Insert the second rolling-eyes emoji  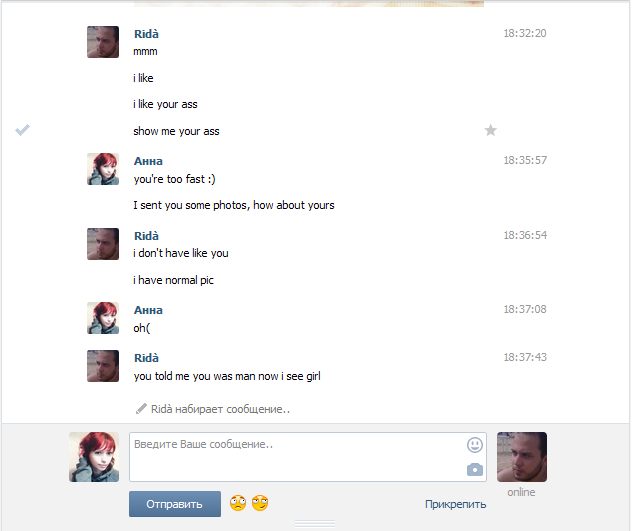click(x=260, y=503)
